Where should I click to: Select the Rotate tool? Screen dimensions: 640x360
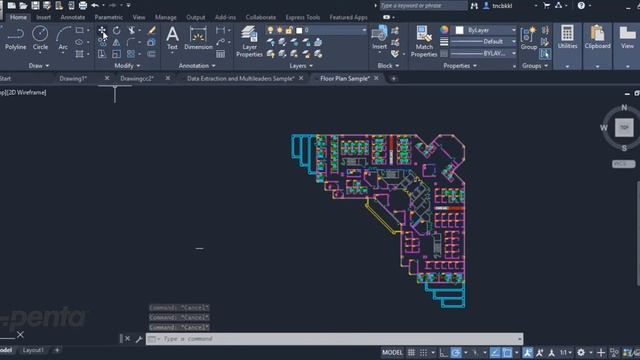click(x=117, y=31)
